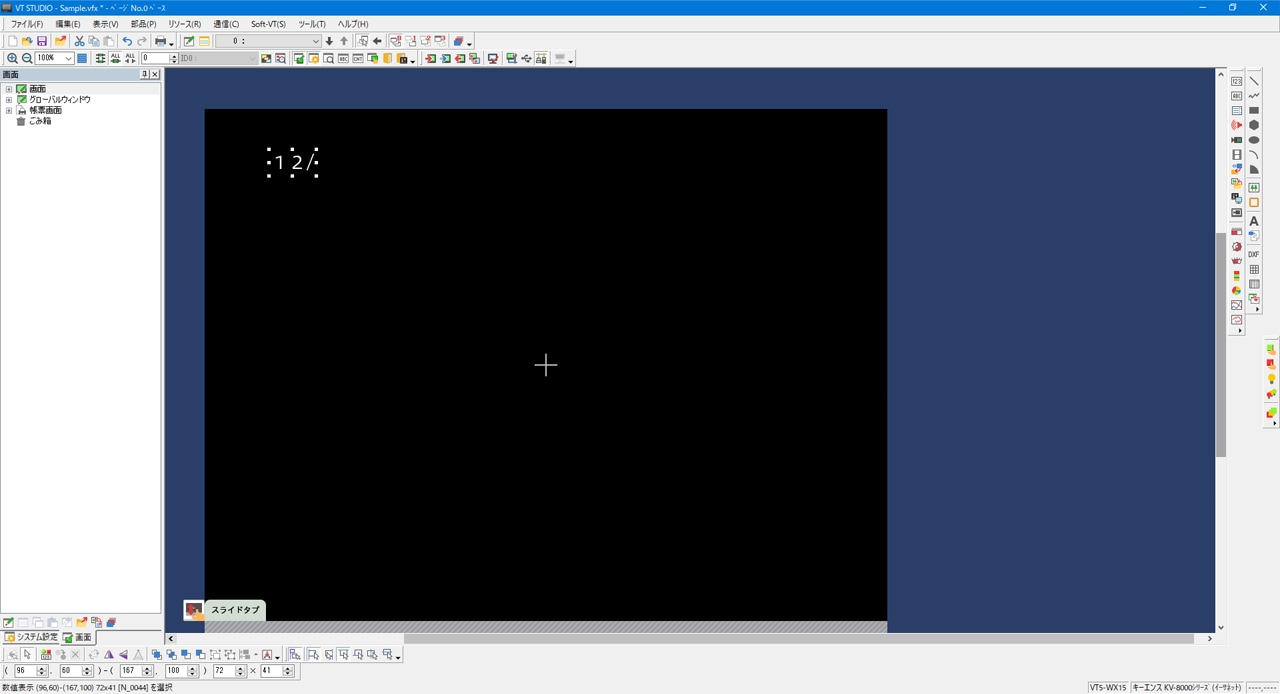
Task: Select the arrow pointer selection tool
Action: click(x=27, y=655)
